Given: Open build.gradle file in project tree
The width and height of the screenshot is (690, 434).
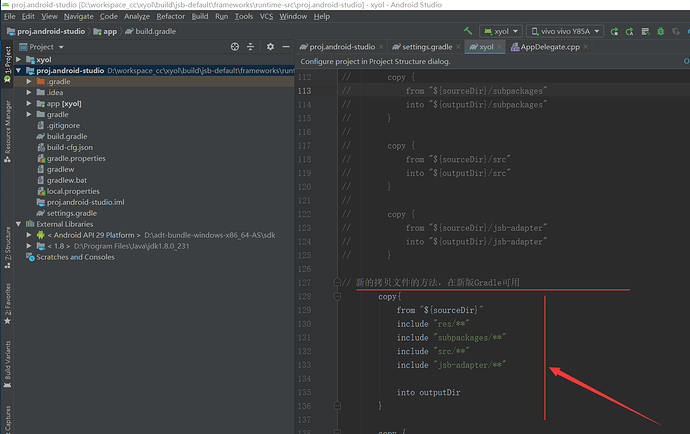Looking at the screenshot, I should click(67, 136).
